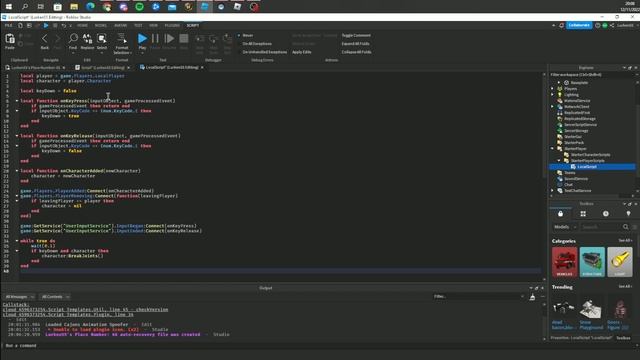Click the Select tool icon

(x=102, y=38)
